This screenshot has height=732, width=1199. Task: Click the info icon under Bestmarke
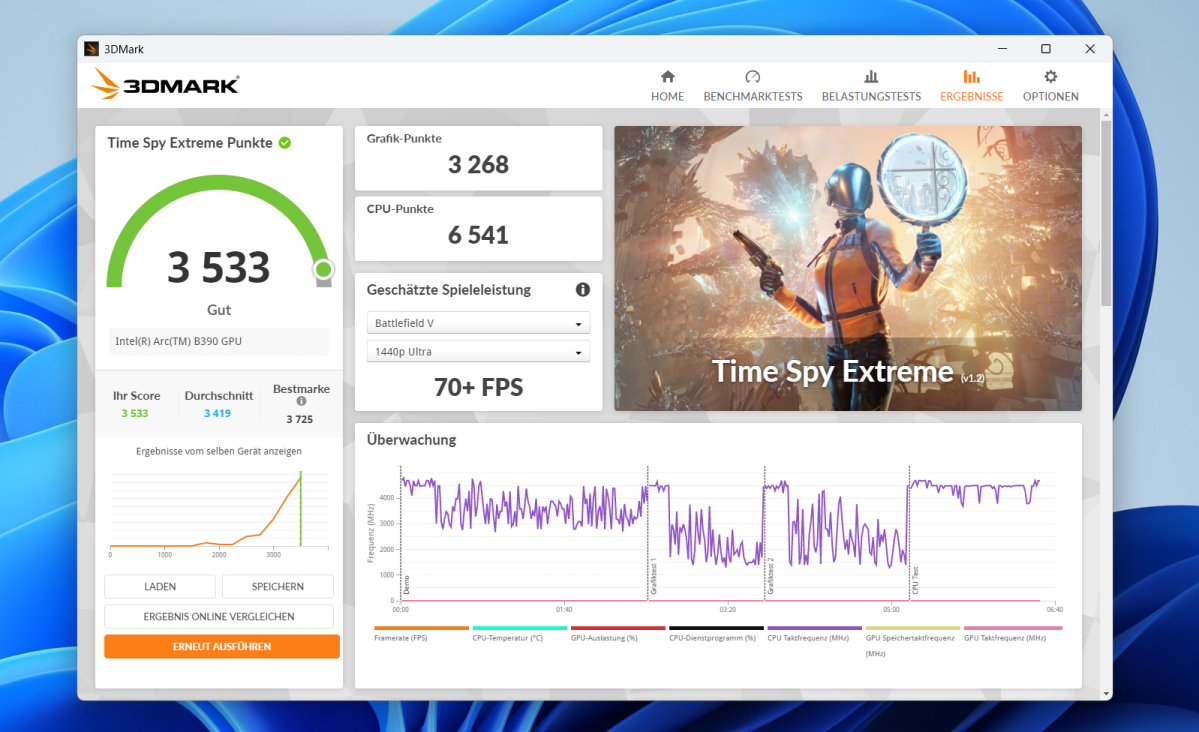pyautogui.click(x=301, y=401)
